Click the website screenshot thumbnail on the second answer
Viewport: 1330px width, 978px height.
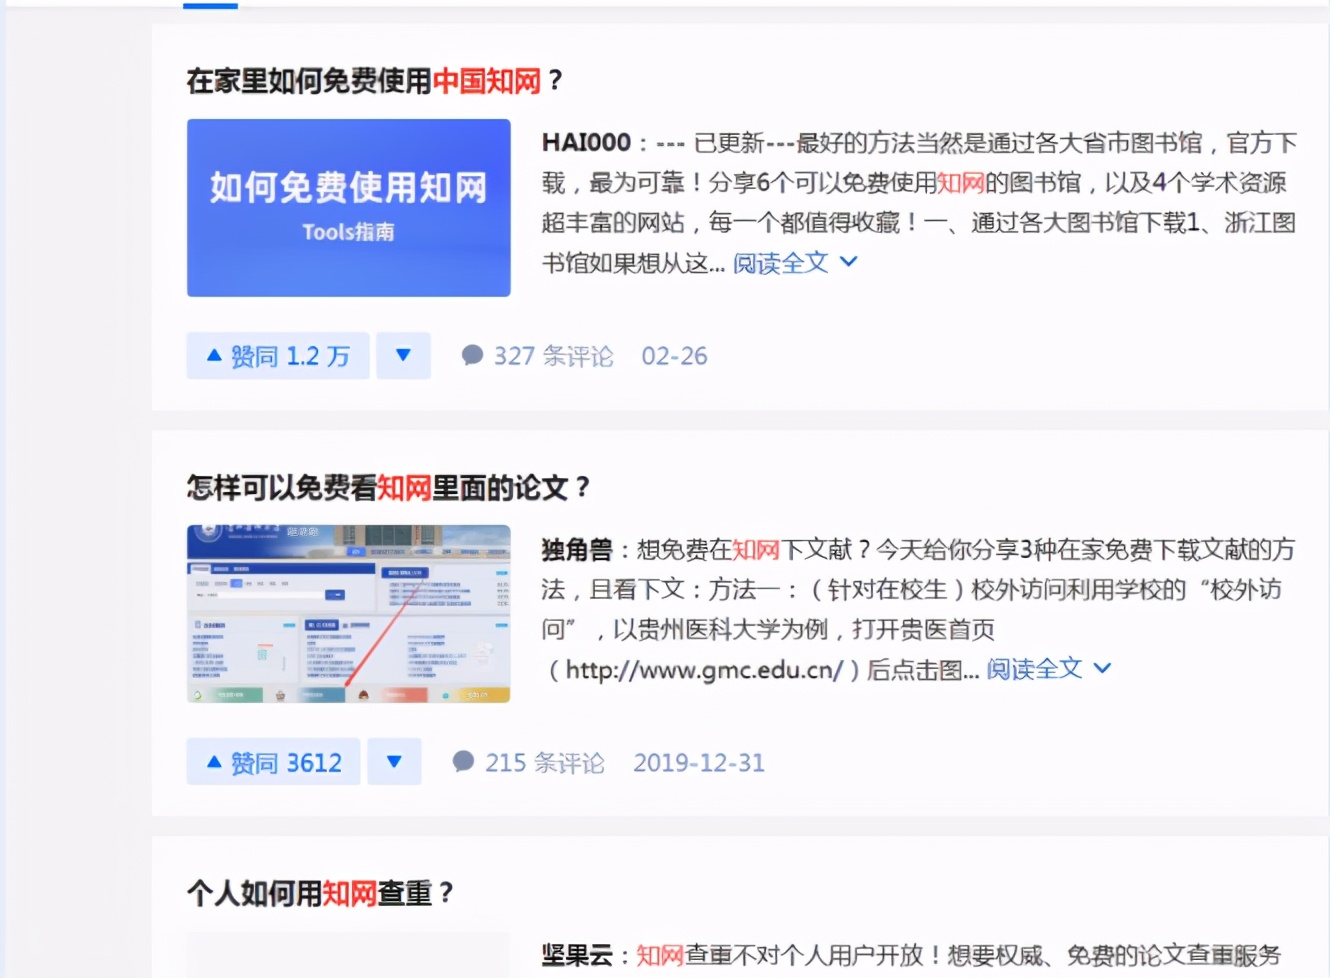(x=348, y=614)
